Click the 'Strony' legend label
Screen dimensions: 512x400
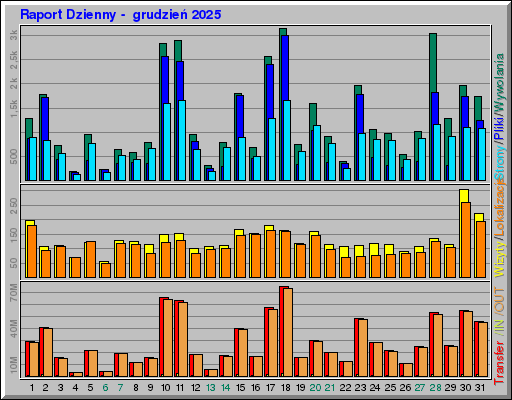[499, 162]
